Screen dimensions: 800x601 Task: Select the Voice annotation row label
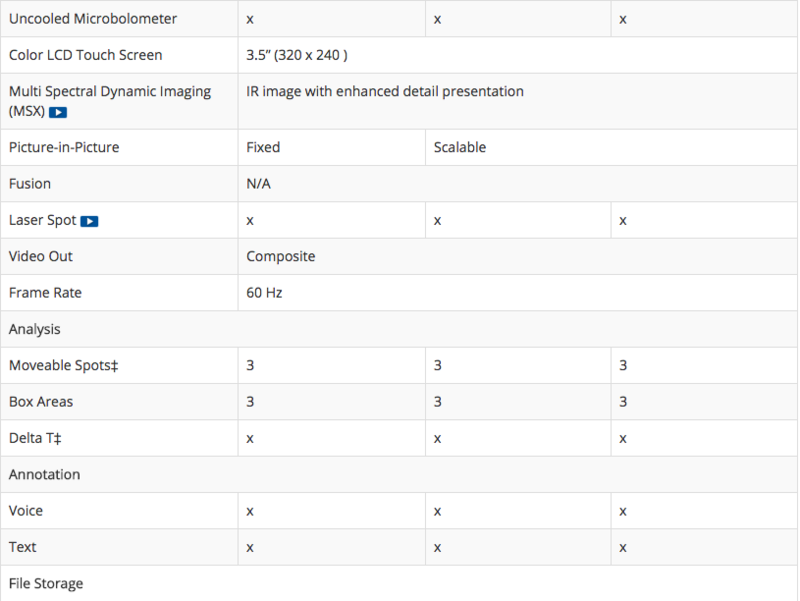pyautogui.click(x=26, y=511)
